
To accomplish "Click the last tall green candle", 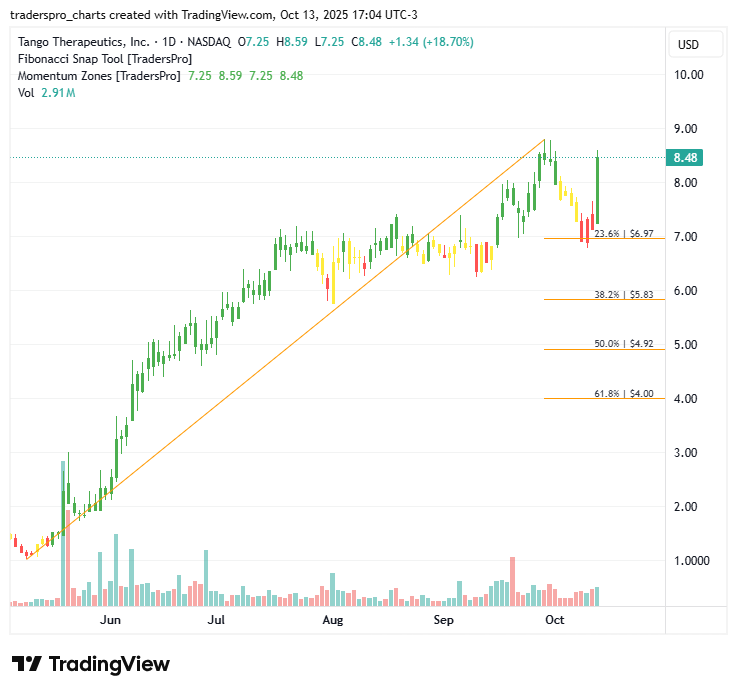I will [597, 188].
